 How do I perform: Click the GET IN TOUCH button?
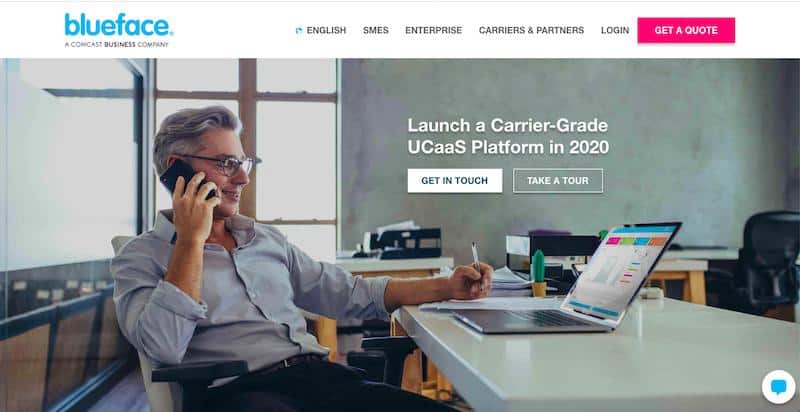455,181
